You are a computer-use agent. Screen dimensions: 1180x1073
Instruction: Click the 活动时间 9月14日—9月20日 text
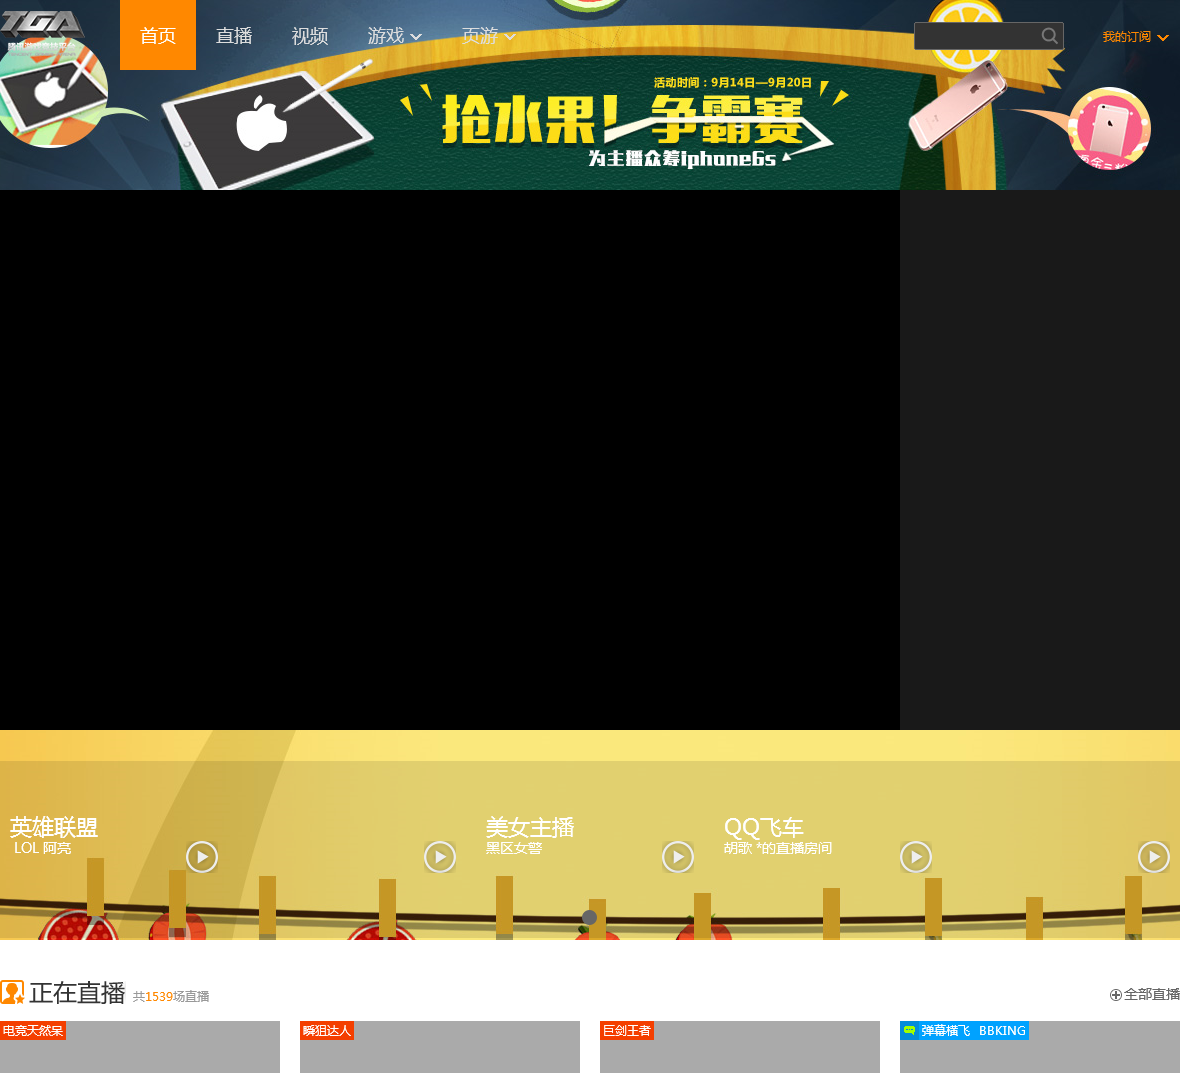tap(732, 82)
